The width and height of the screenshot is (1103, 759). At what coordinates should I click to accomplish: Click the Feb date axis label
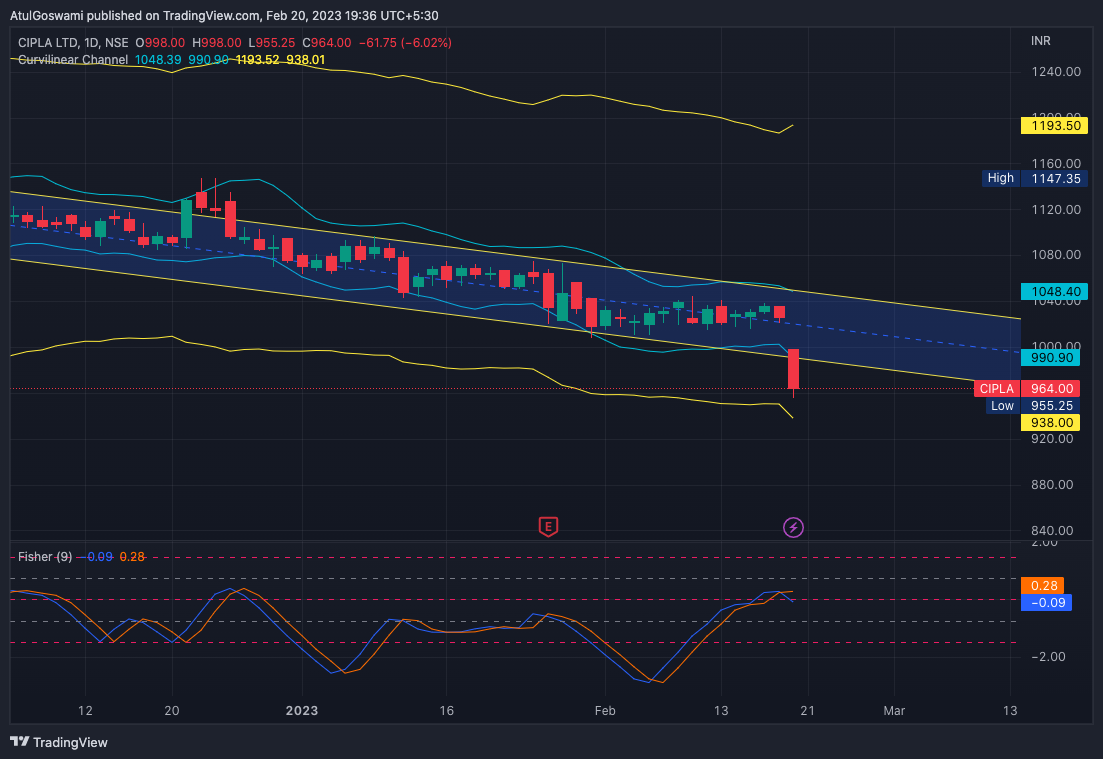[605, 710]
